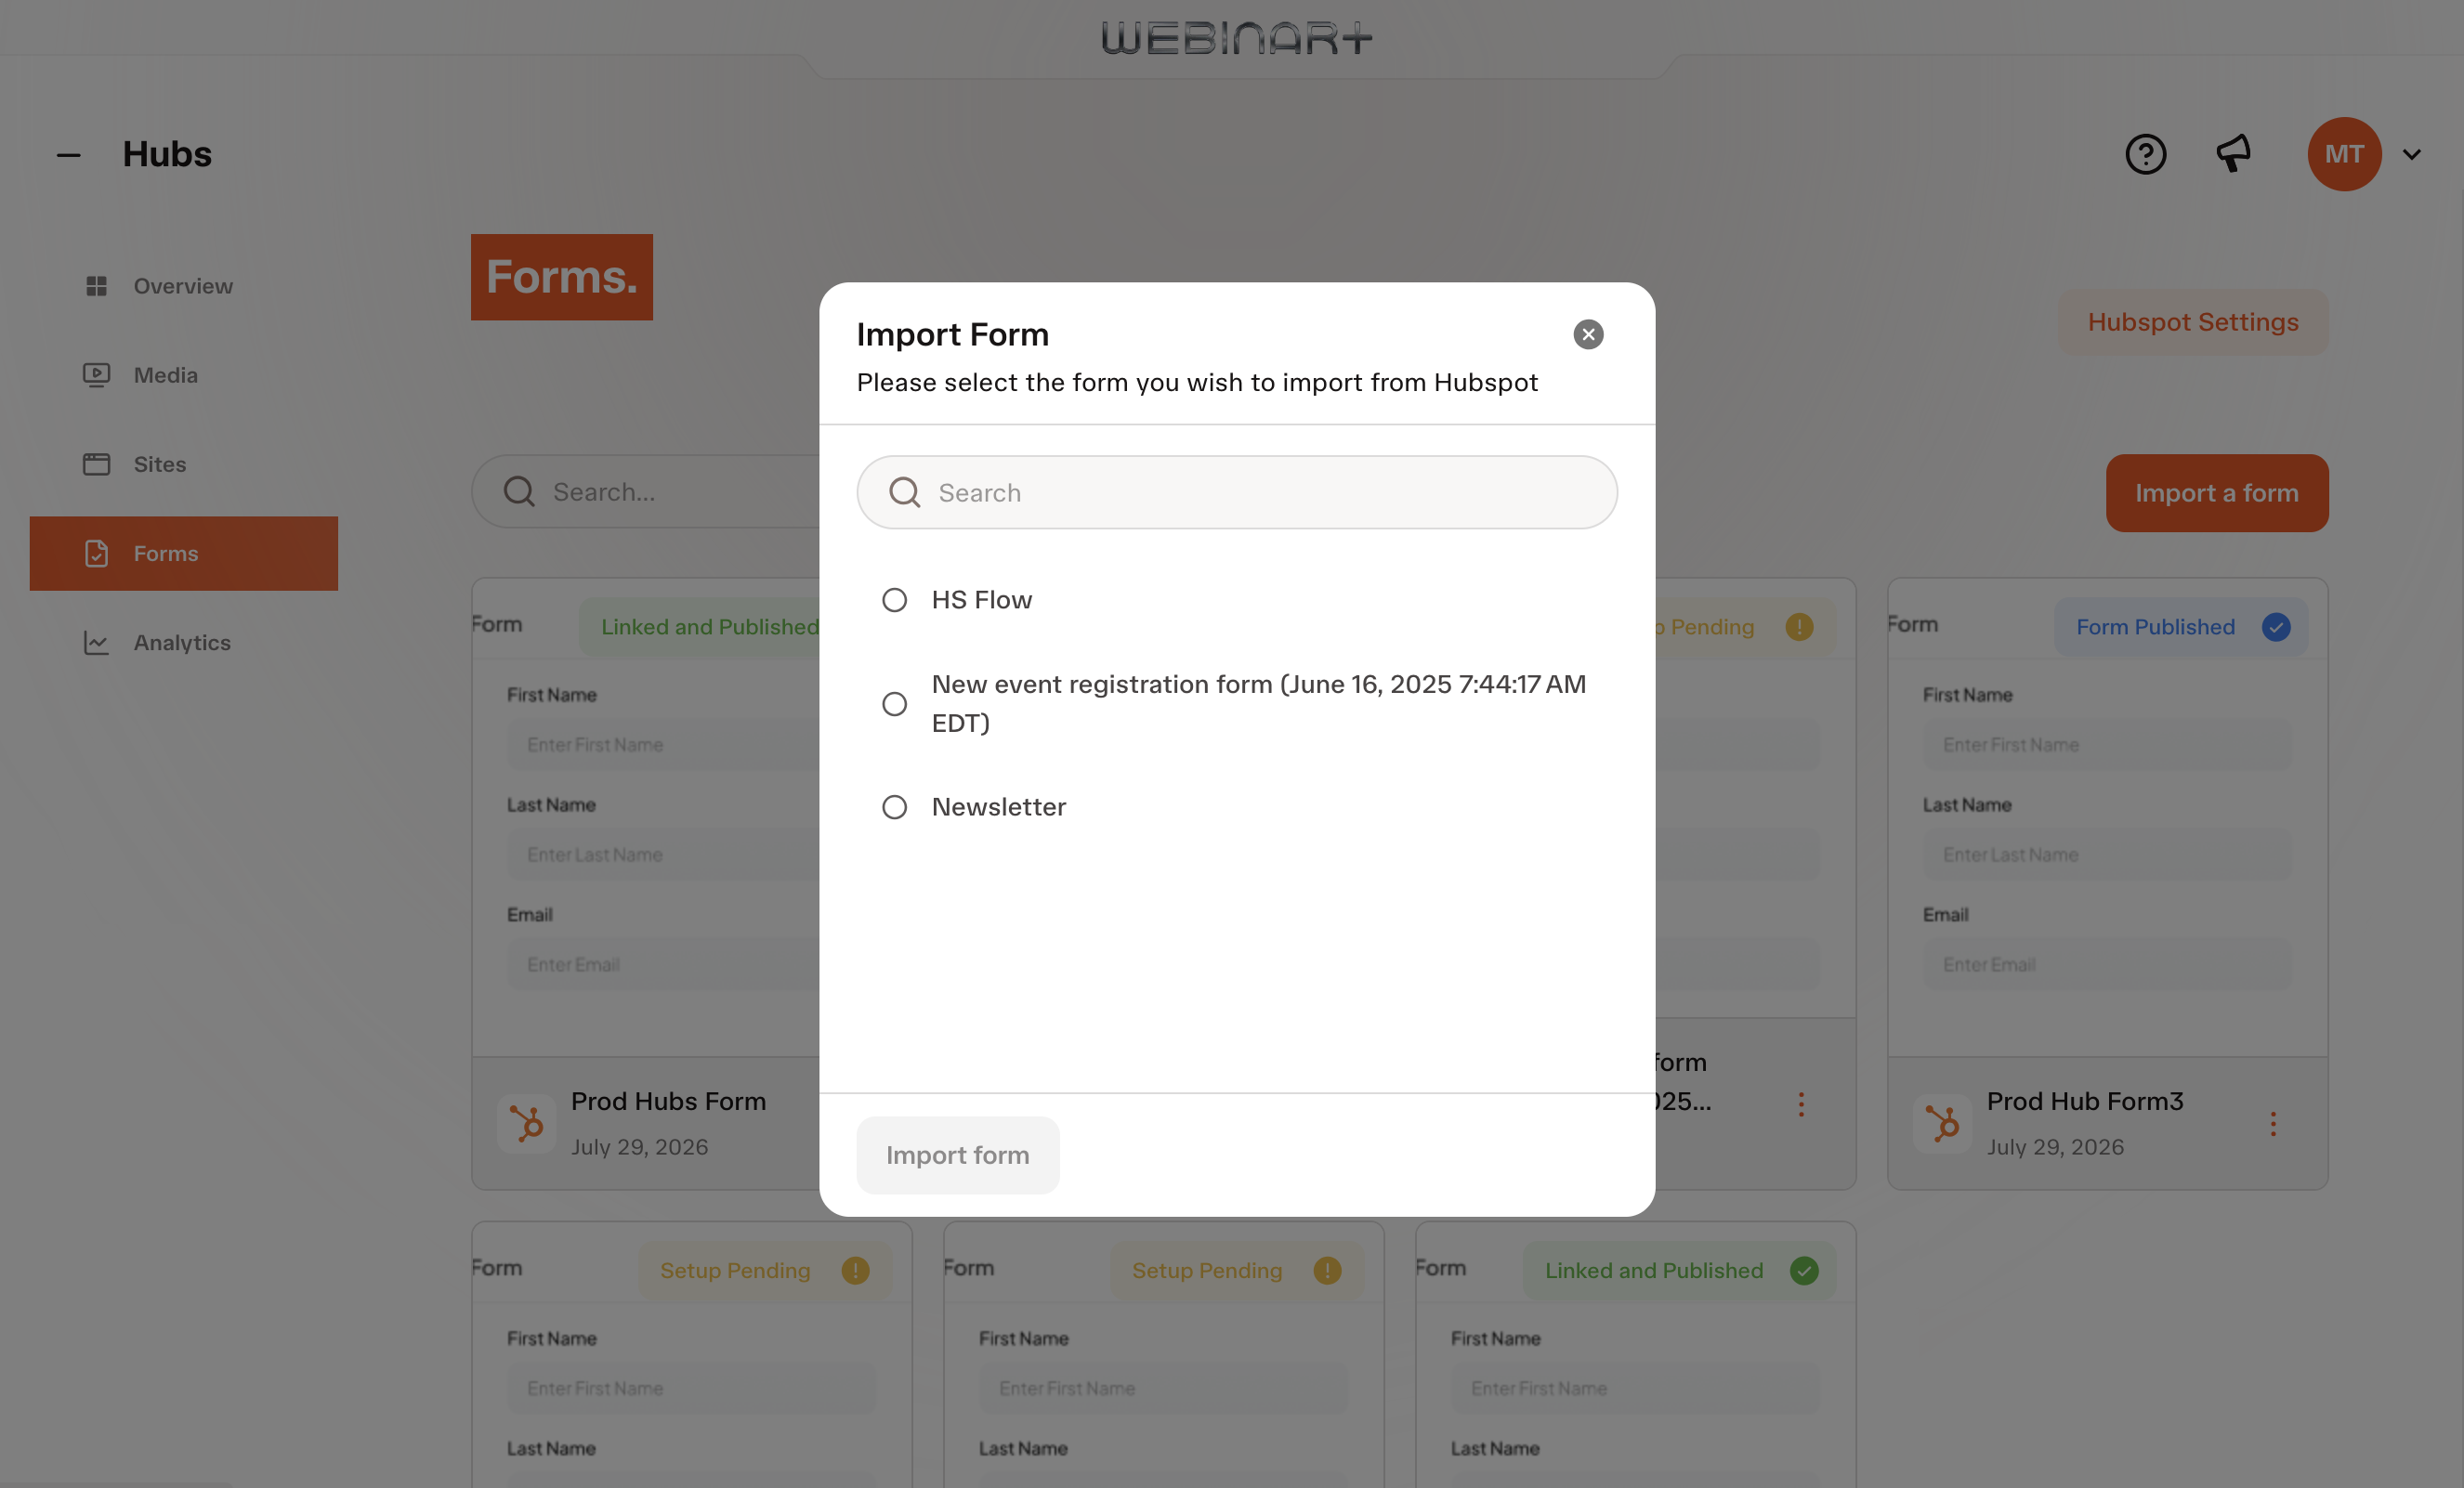
Task: Click the First Name field in Prod Hub Form3 card
Action: (x=2107, y=745)
